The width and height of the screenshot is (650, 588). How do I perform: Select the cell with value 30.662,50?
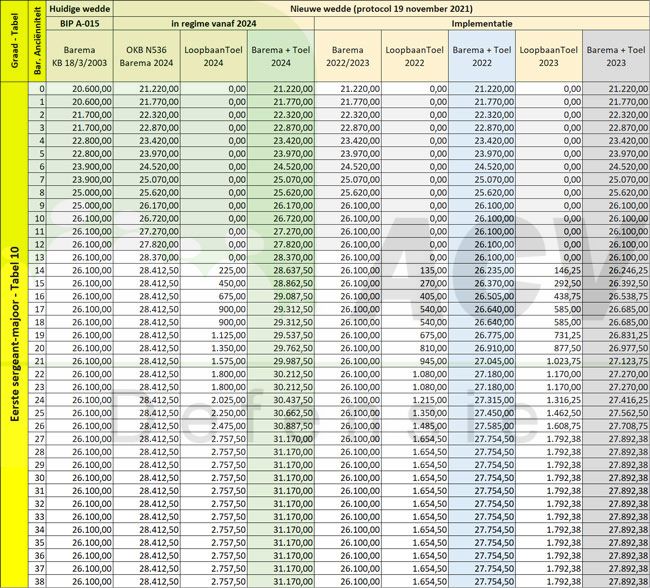281,413
